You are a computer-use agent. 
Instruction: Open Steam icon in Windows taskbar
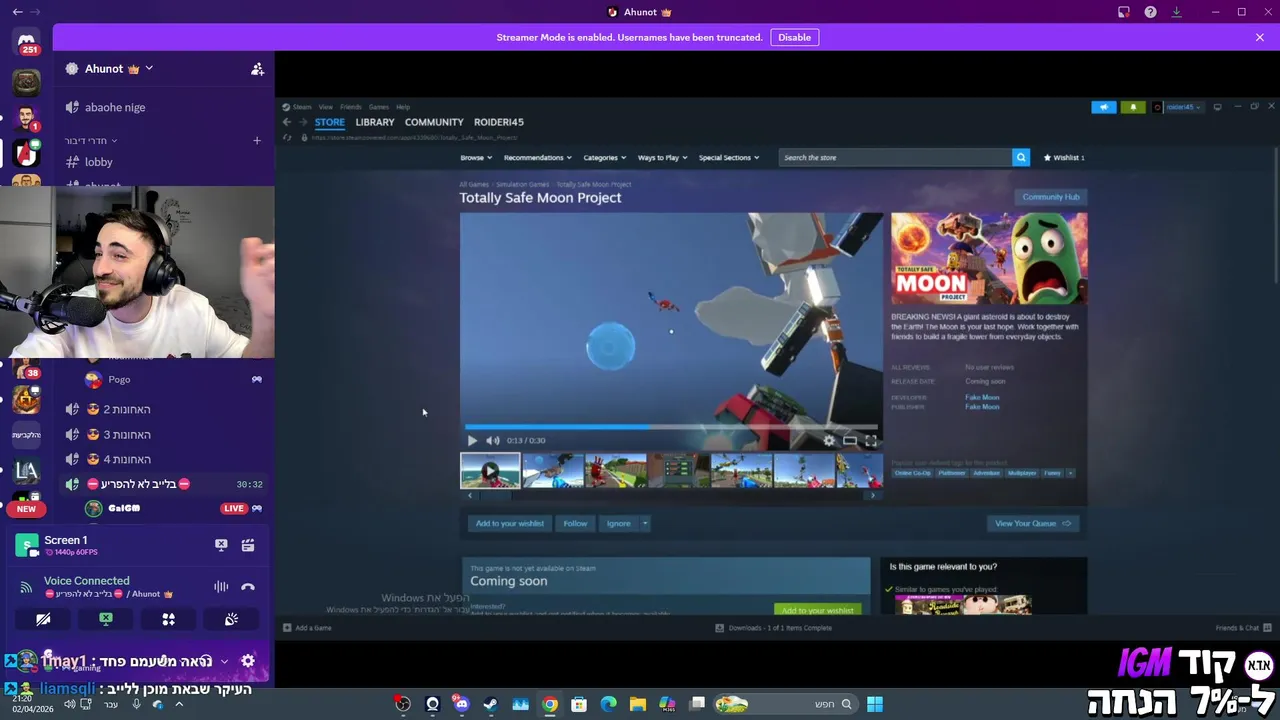491,704
